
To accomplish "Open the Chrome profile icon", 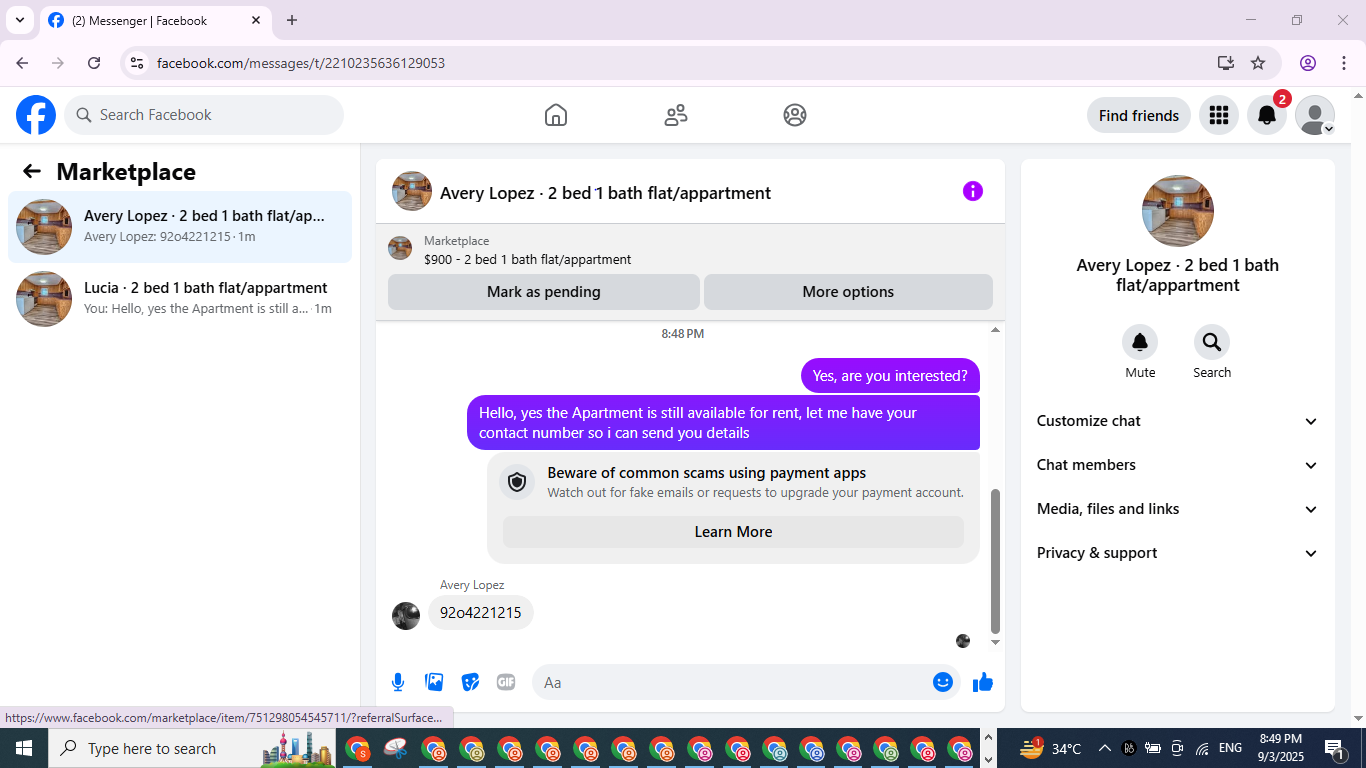I will 1308,63.
